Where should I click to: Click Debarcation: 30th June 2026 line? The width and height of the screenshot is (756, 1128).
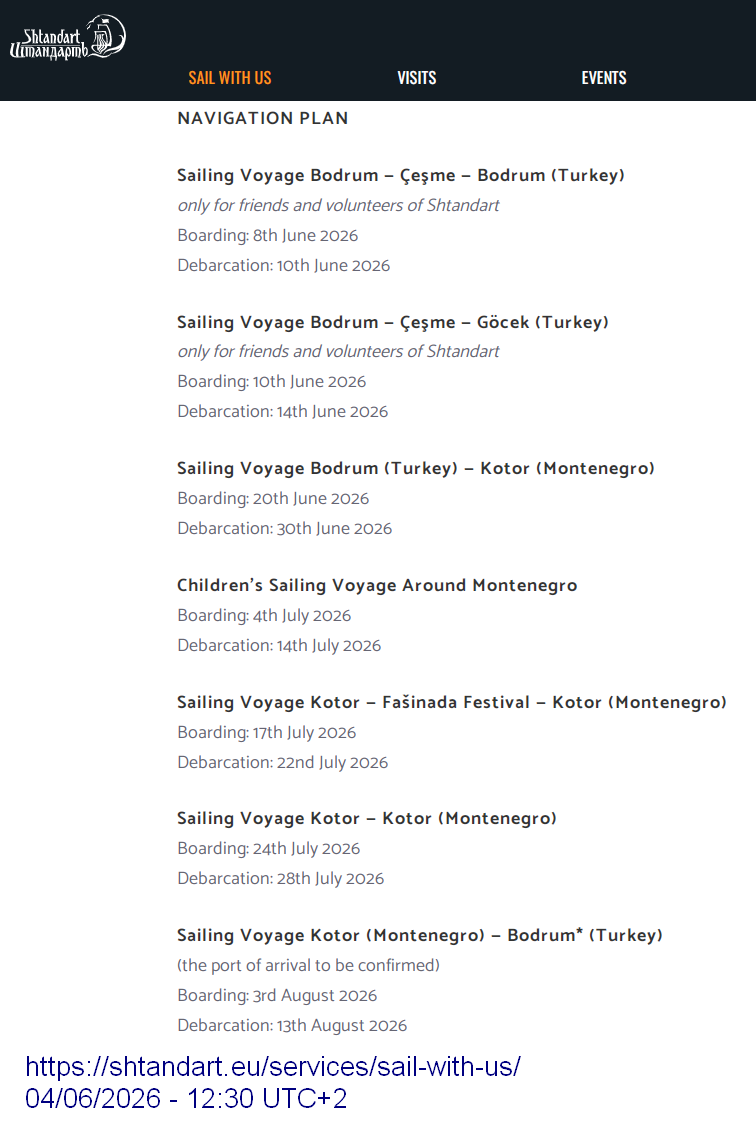(x=285, y=528)
